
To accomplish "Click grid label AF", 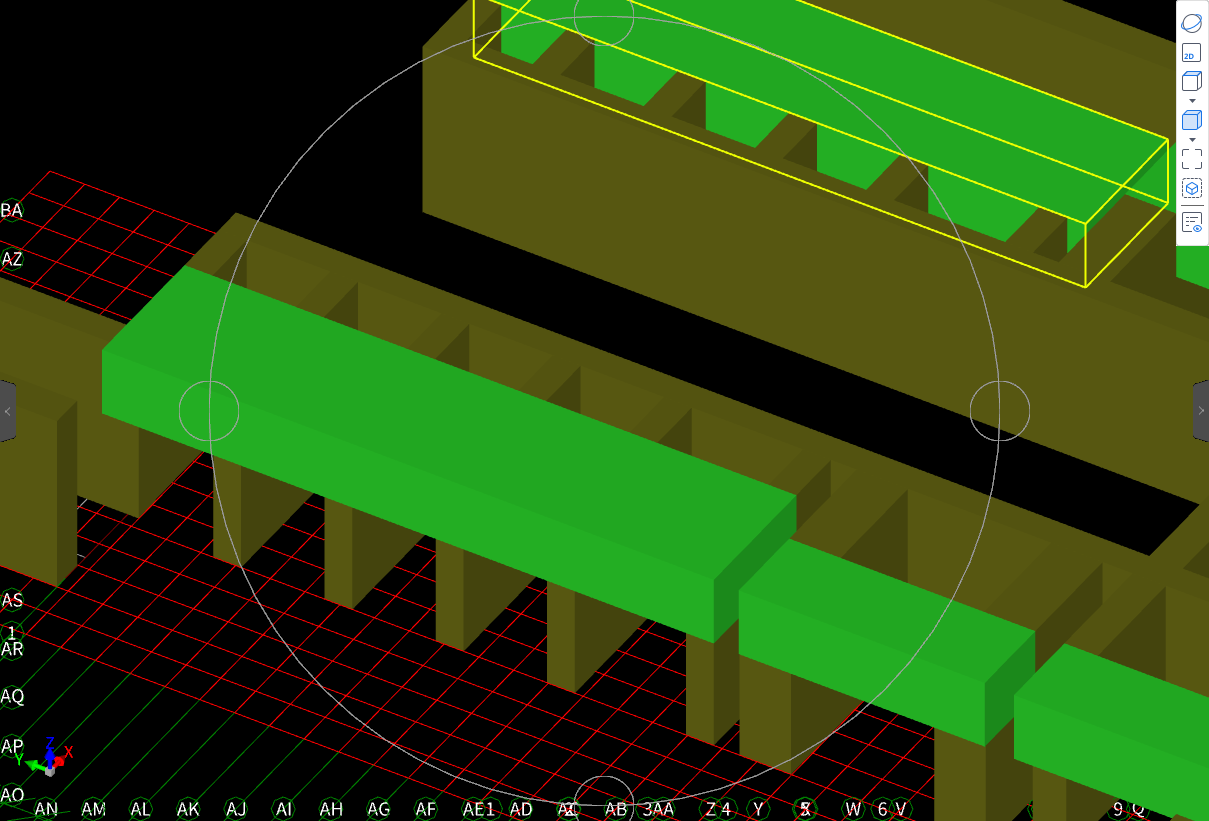I will (x=426, y=809).
